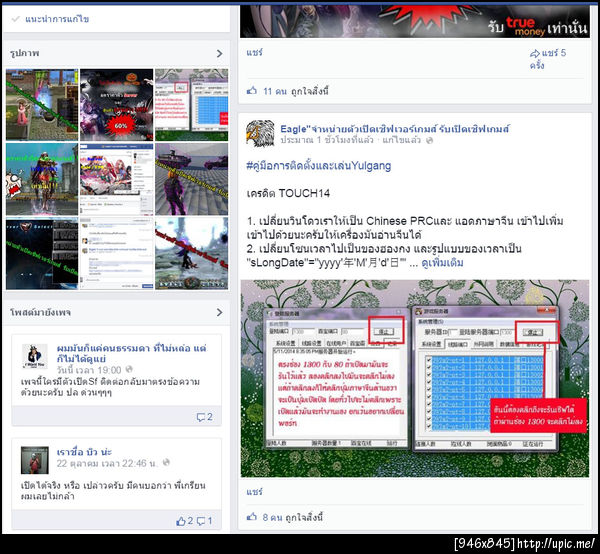Click the globe icon beside the 22:46 timestamp

coord(166,463)
